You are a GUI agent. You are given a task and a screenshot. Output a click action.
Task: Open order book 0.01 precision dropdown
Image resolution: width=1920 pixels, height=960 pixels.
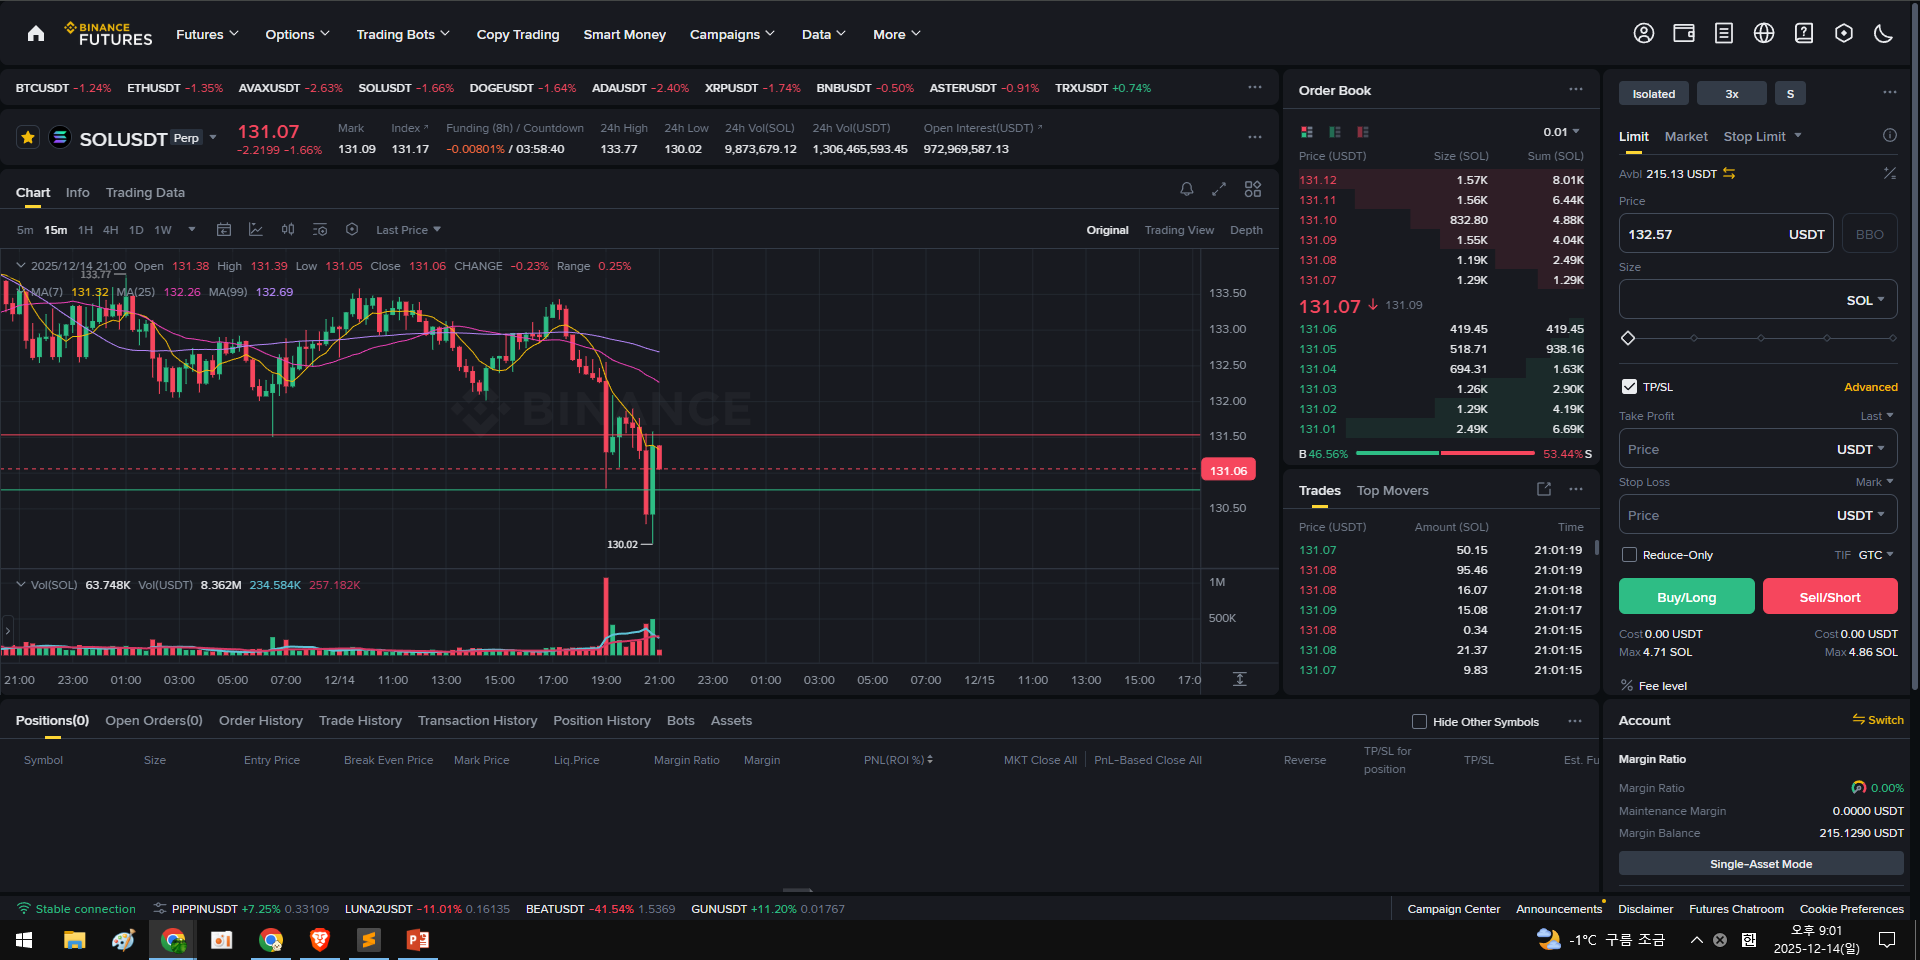[x=1561, y=132]
